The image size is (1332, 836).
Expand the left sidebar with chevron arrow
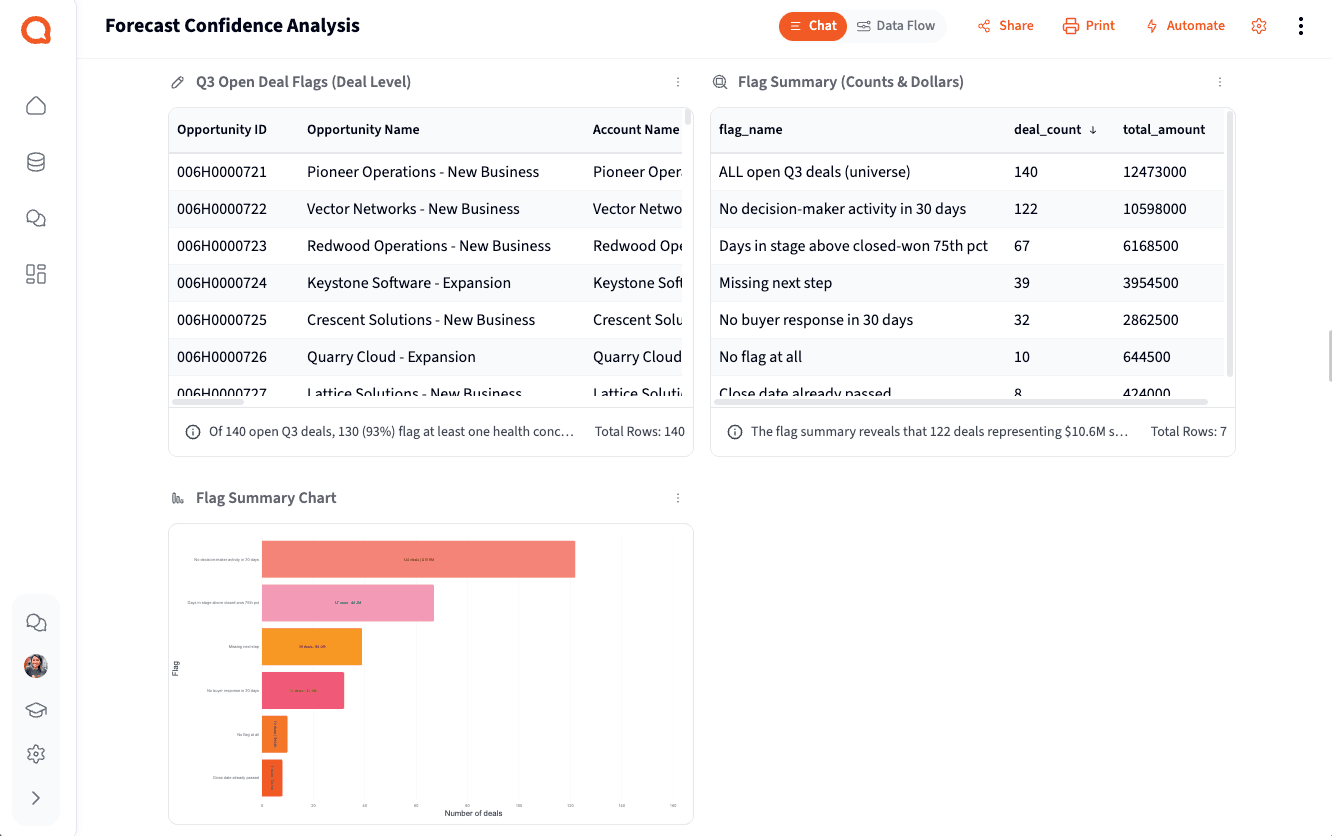coord(36,798)
